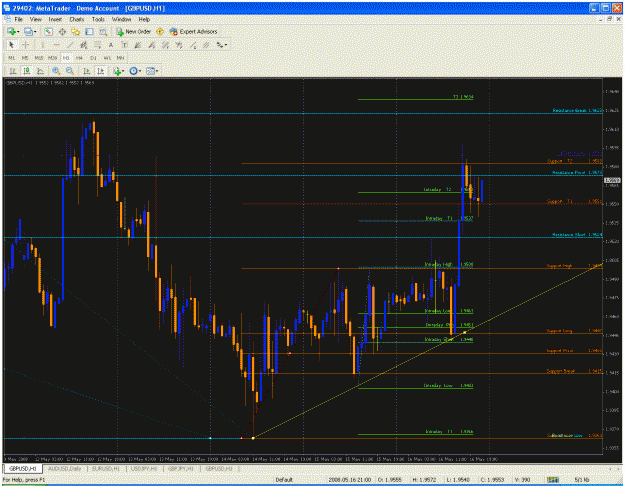Screen dimensions: 625x486
Task: Insert a text label with T tool
Action: point(124,45)
